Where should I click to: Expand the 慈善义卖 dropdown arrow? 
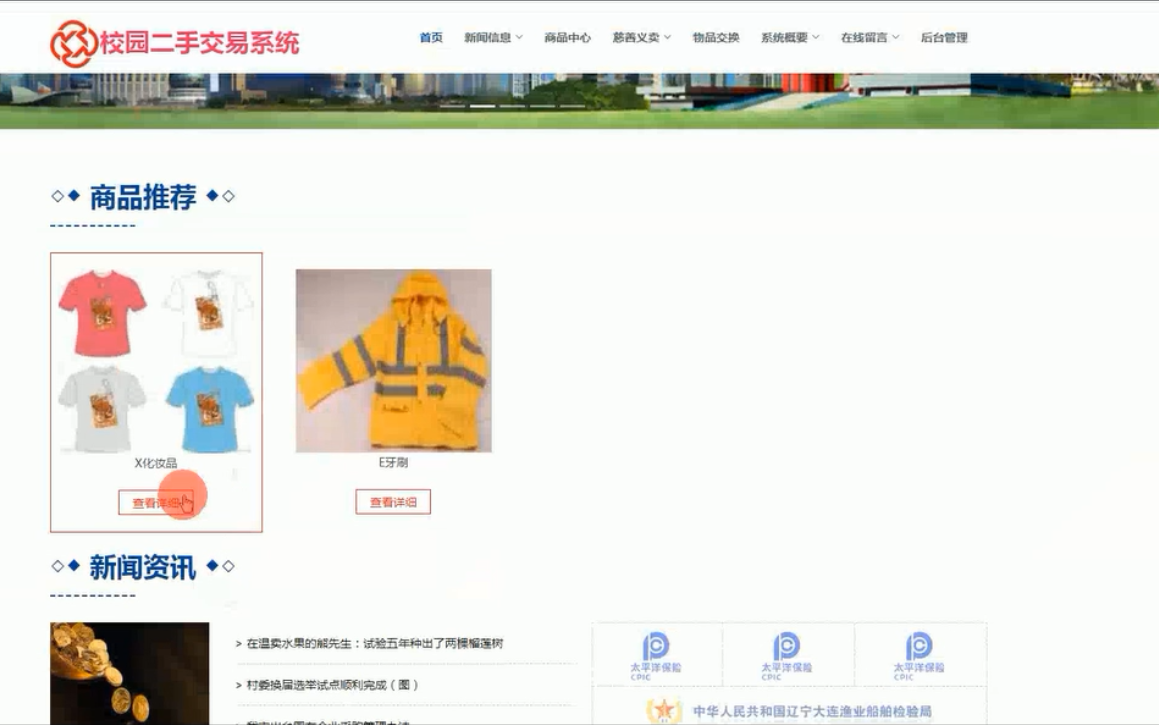[x=667, y=37]
